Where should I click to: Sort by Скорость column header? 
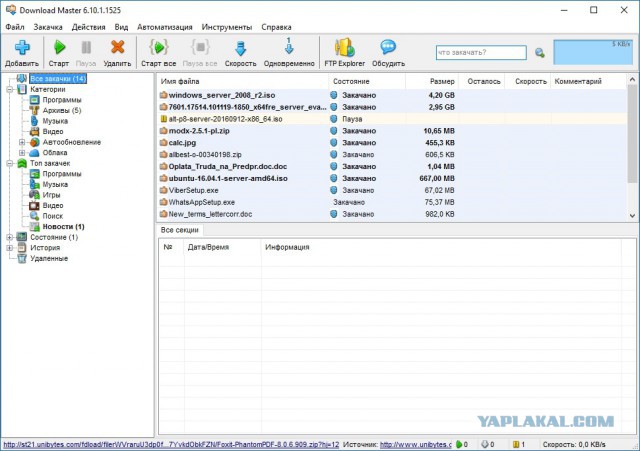(528, 82)
